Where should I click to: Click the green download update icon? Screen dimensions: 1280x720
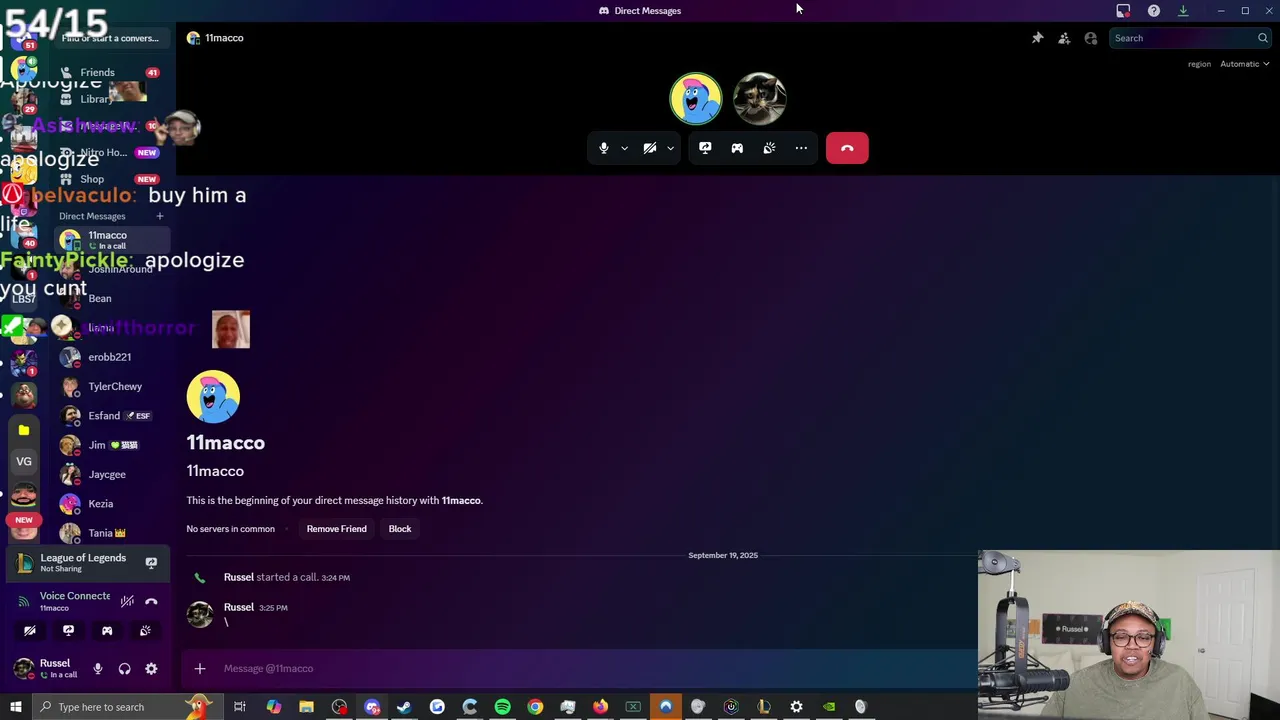[x=1183, y=10]
